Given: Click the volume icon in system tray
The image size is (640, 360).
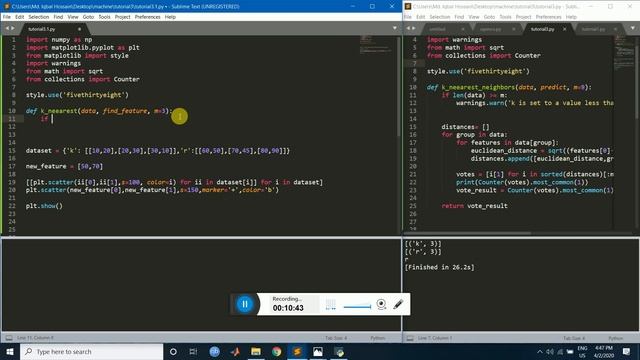Looking at the screenshot, I should (550, 351).
